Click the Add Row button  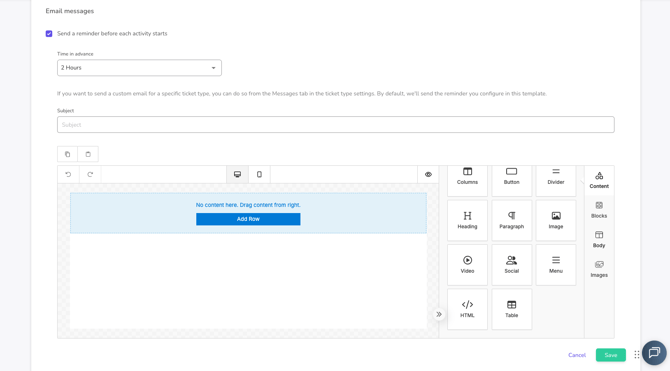point(248,219)
